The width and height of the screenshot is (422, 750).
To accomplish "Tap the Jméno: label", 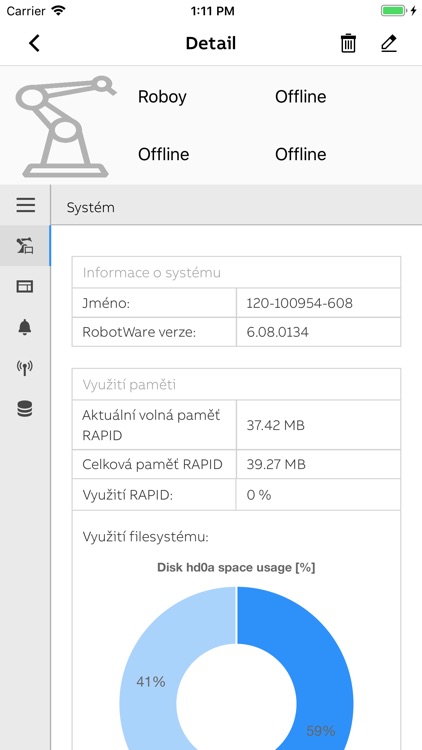I will [106, 303].
